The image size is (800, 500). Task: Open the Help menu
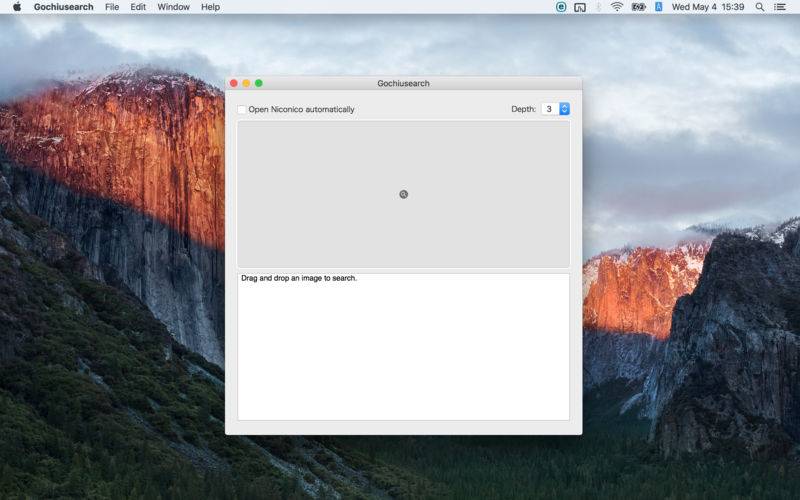(210, 7)
